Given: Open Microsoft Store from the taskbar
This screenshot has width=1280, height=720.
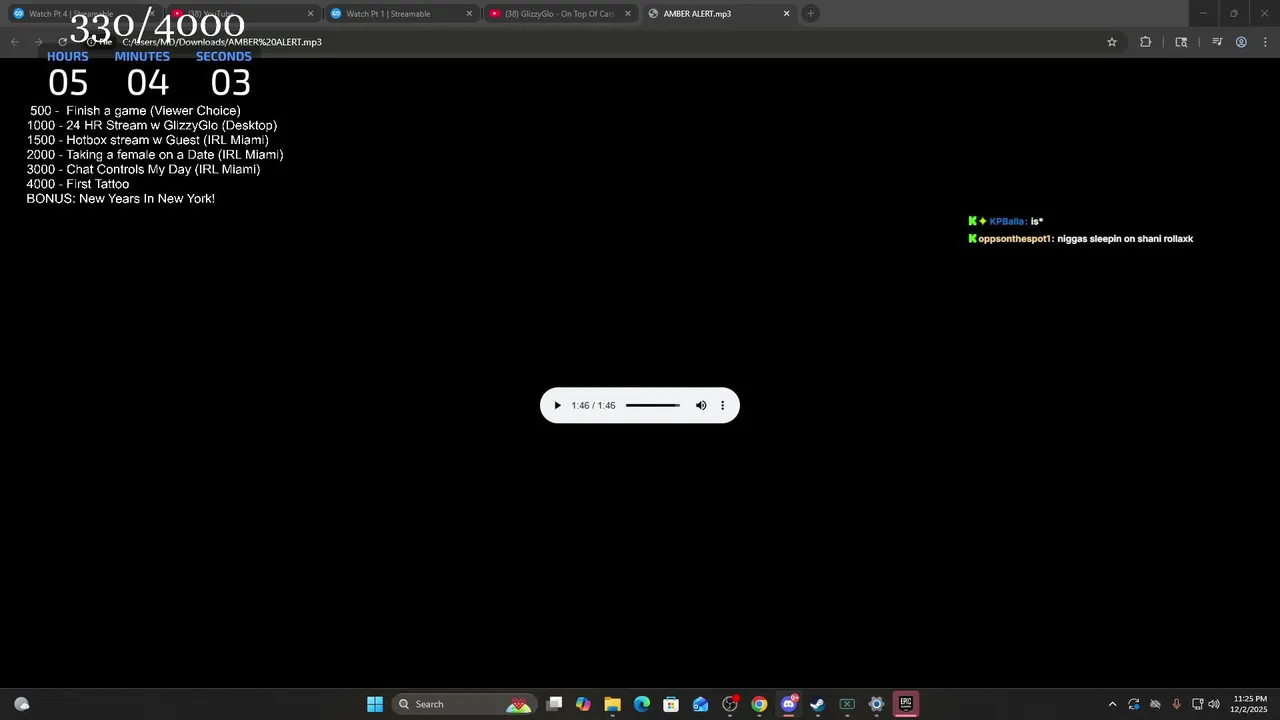Looking at the screenshot, I should (671, 704).
